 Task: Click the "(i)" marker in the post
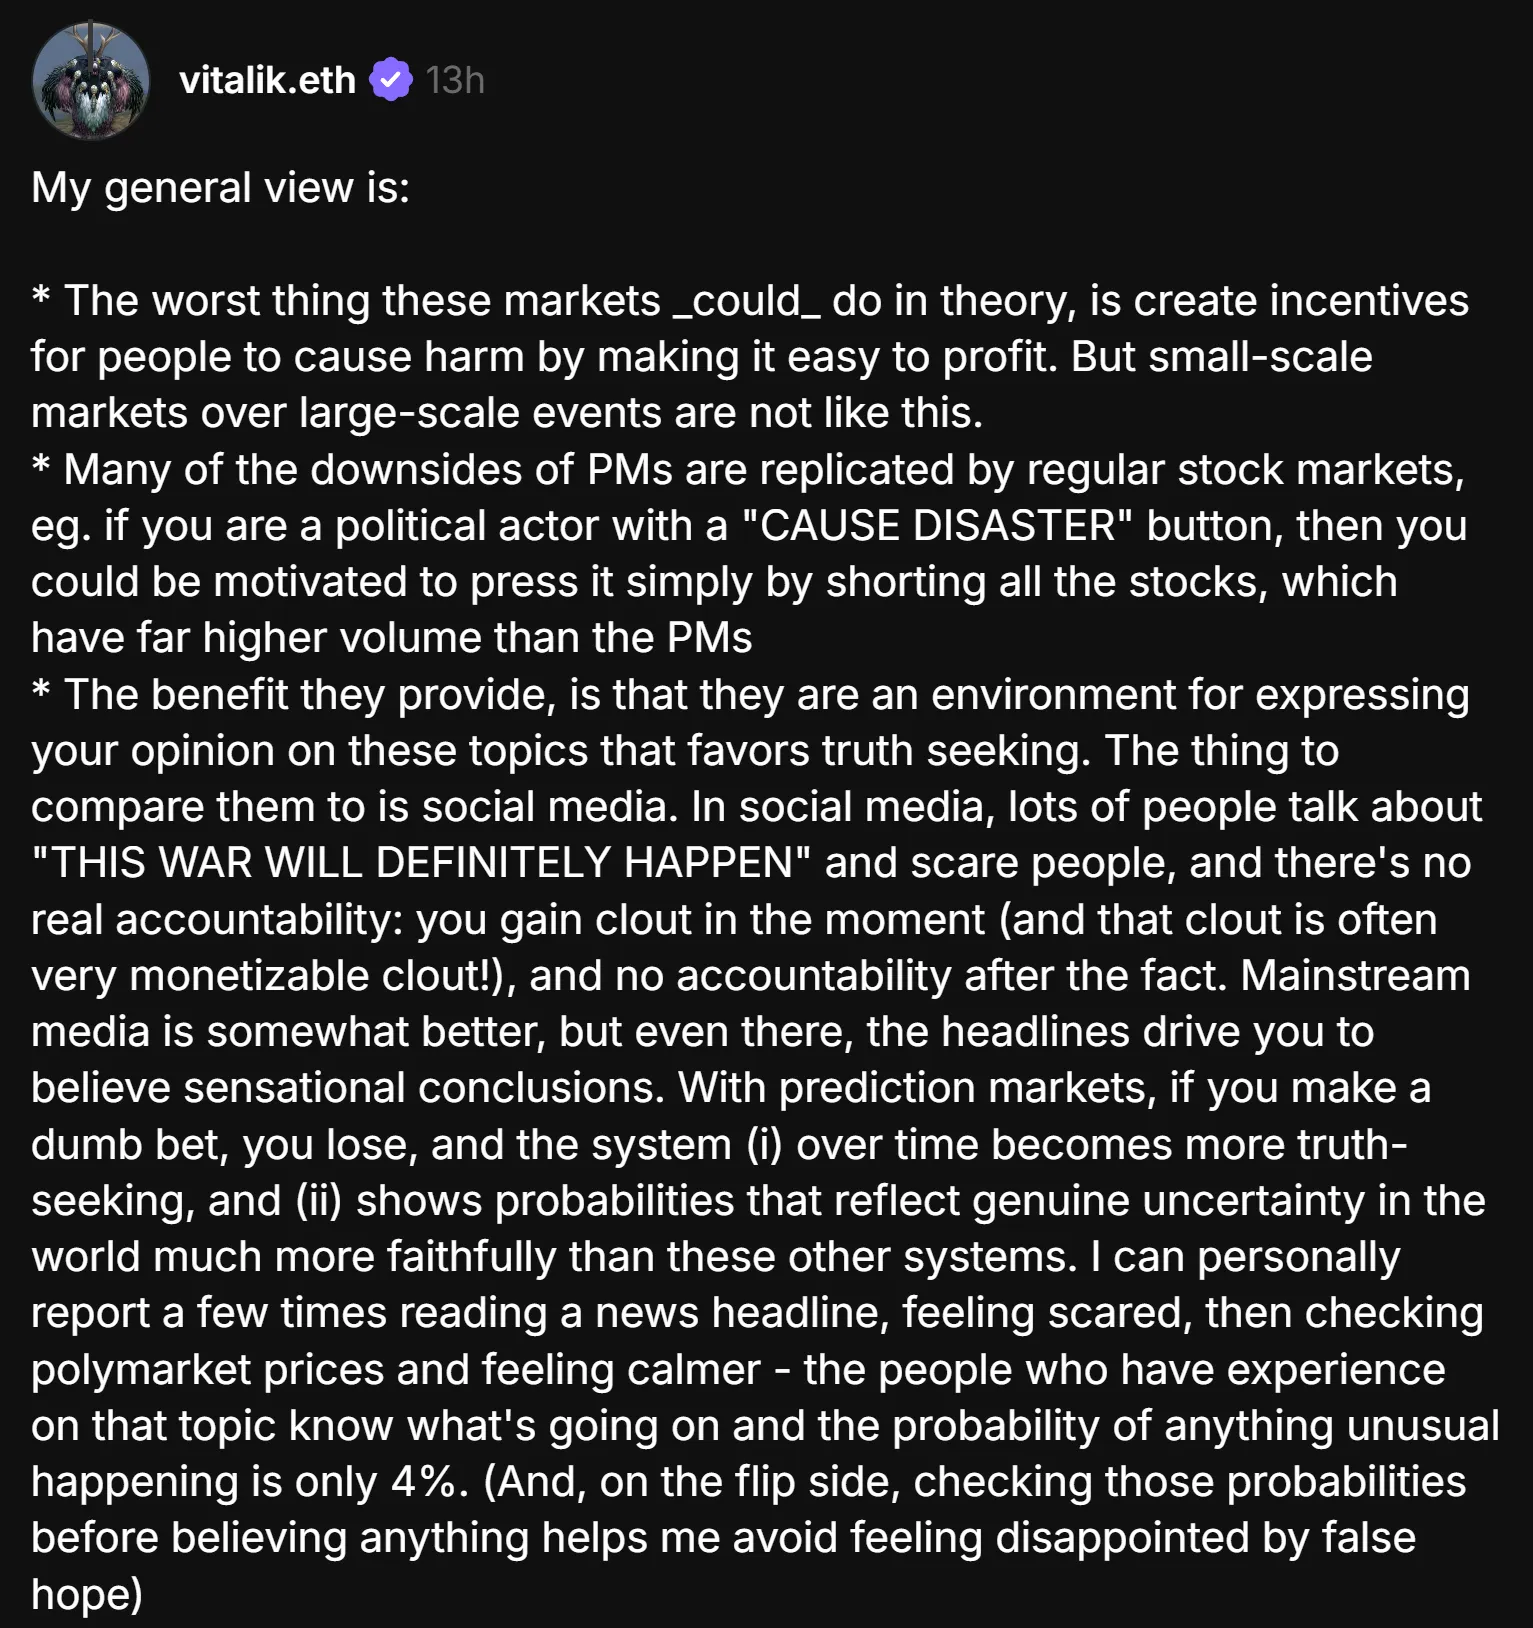[764, 1145]
